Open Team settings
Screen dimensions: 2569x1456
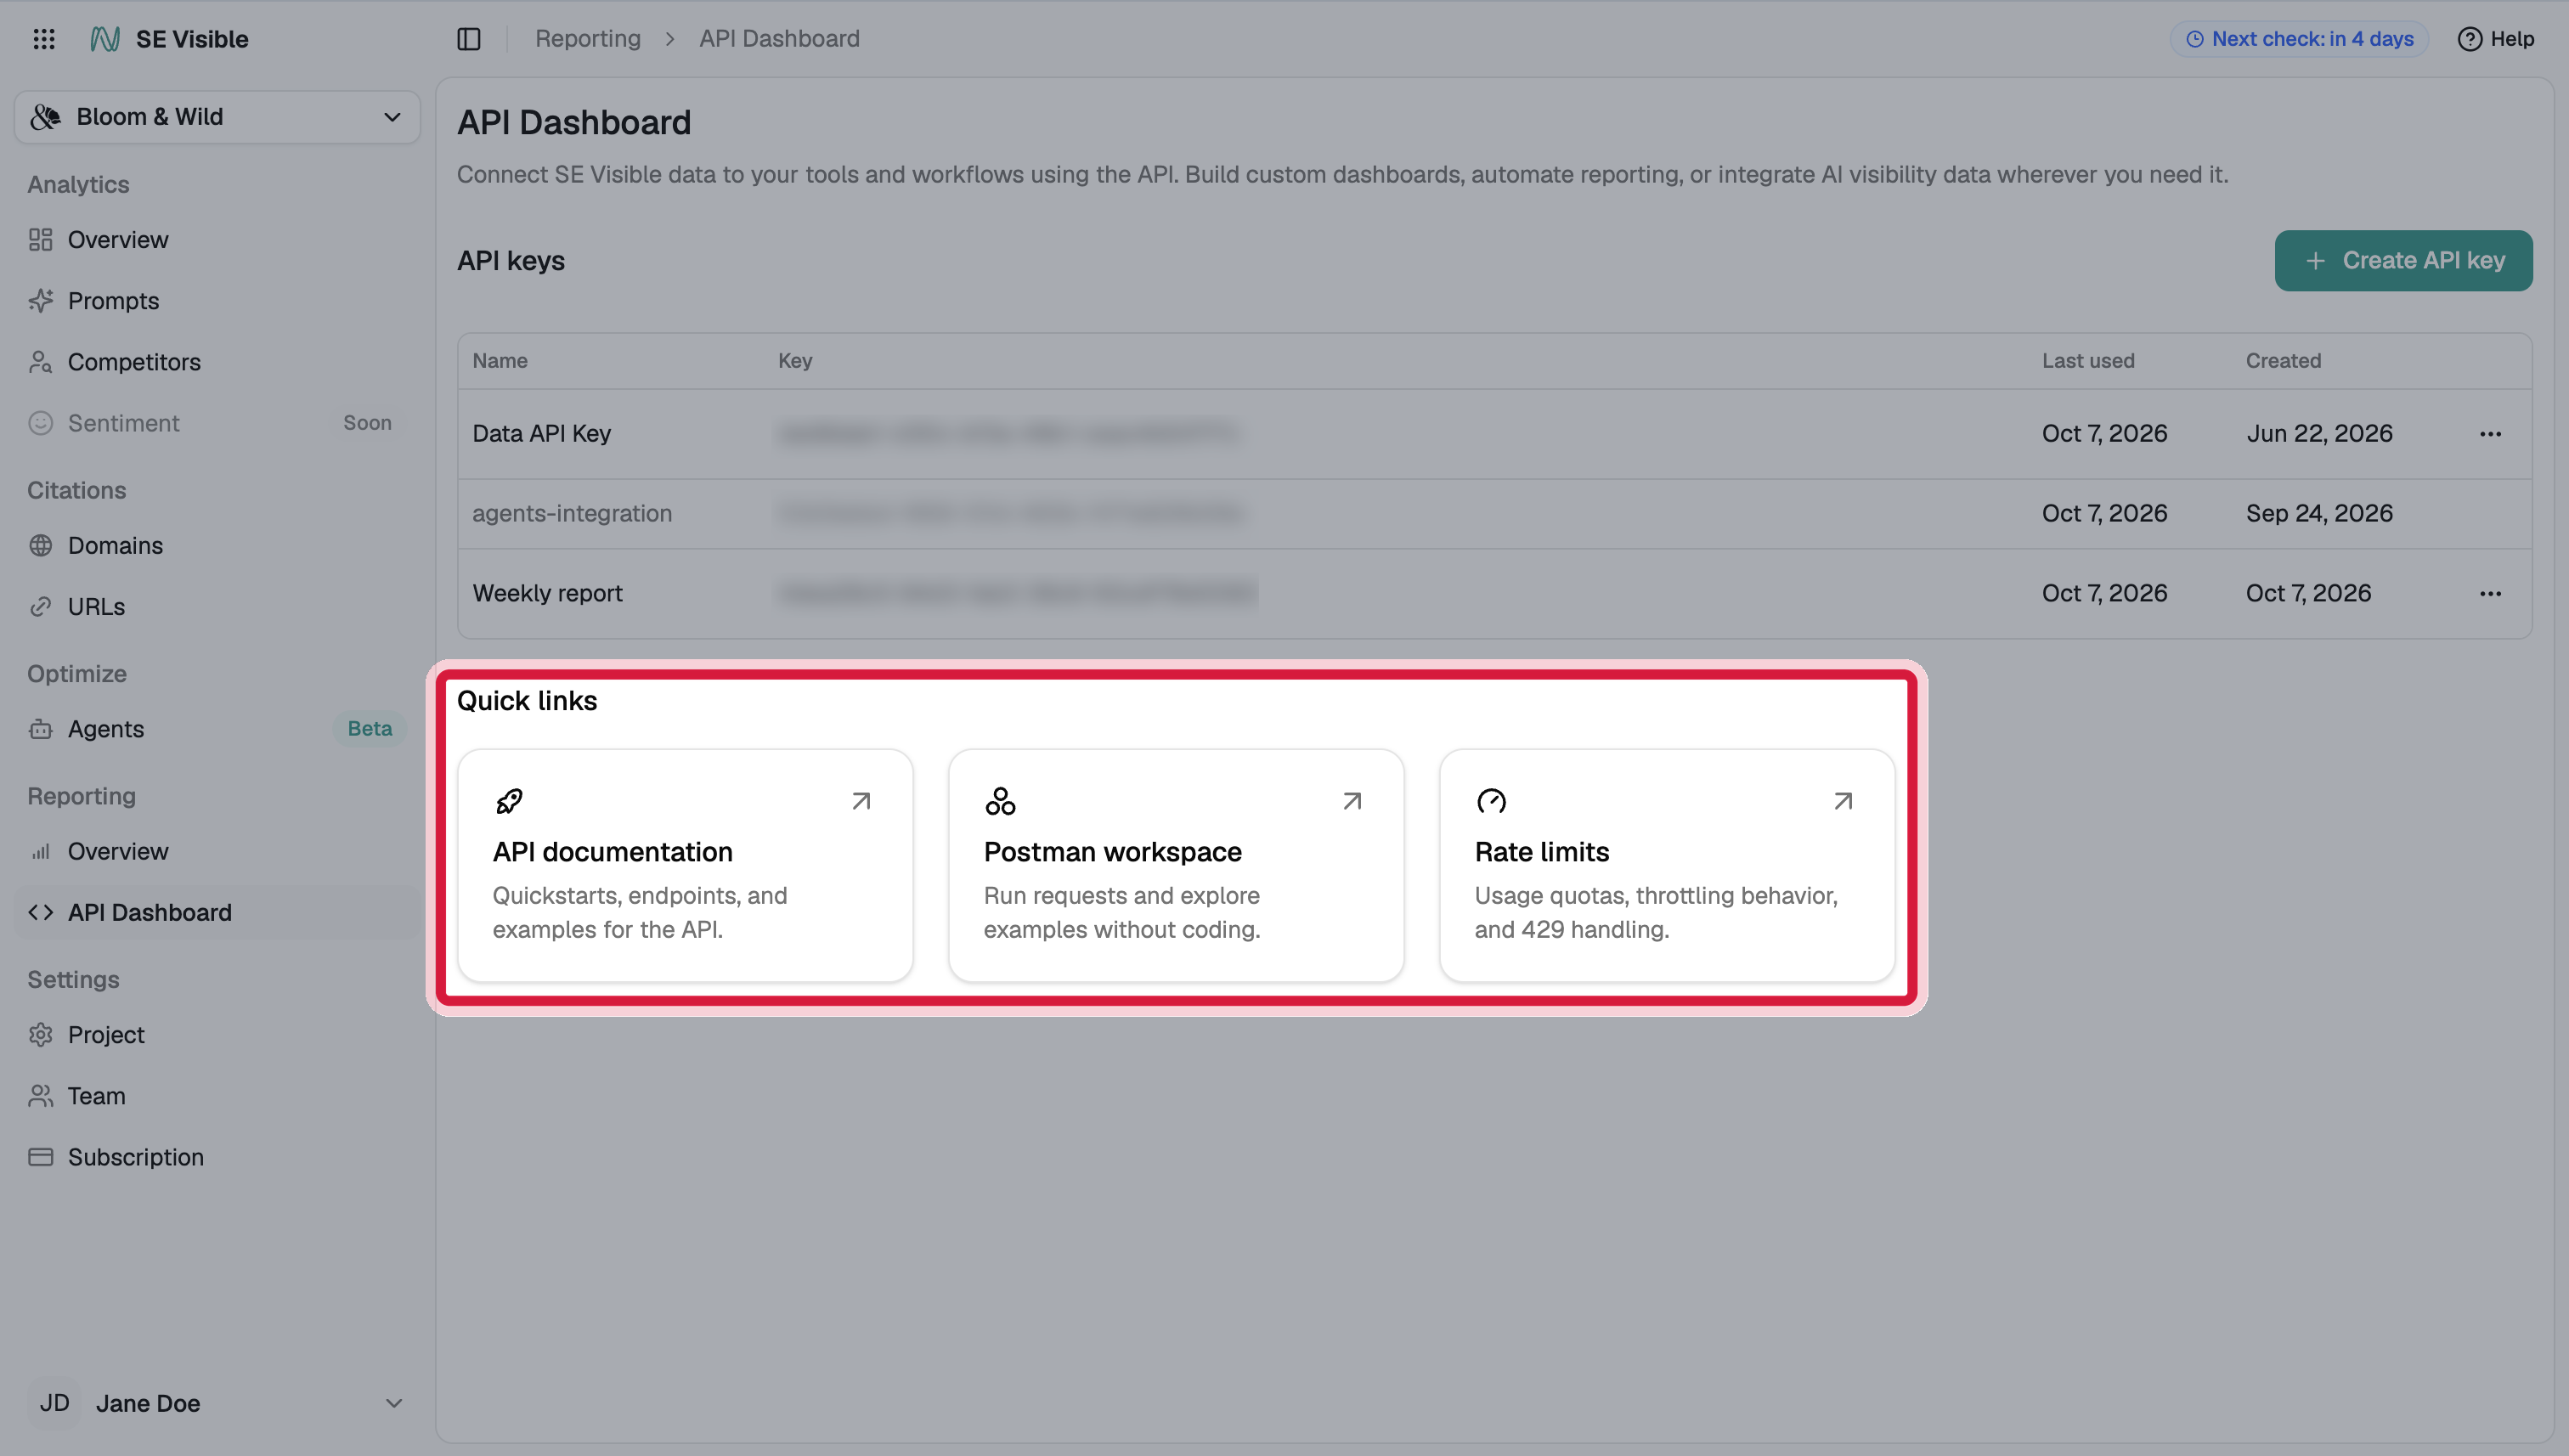coord(217,1096)
